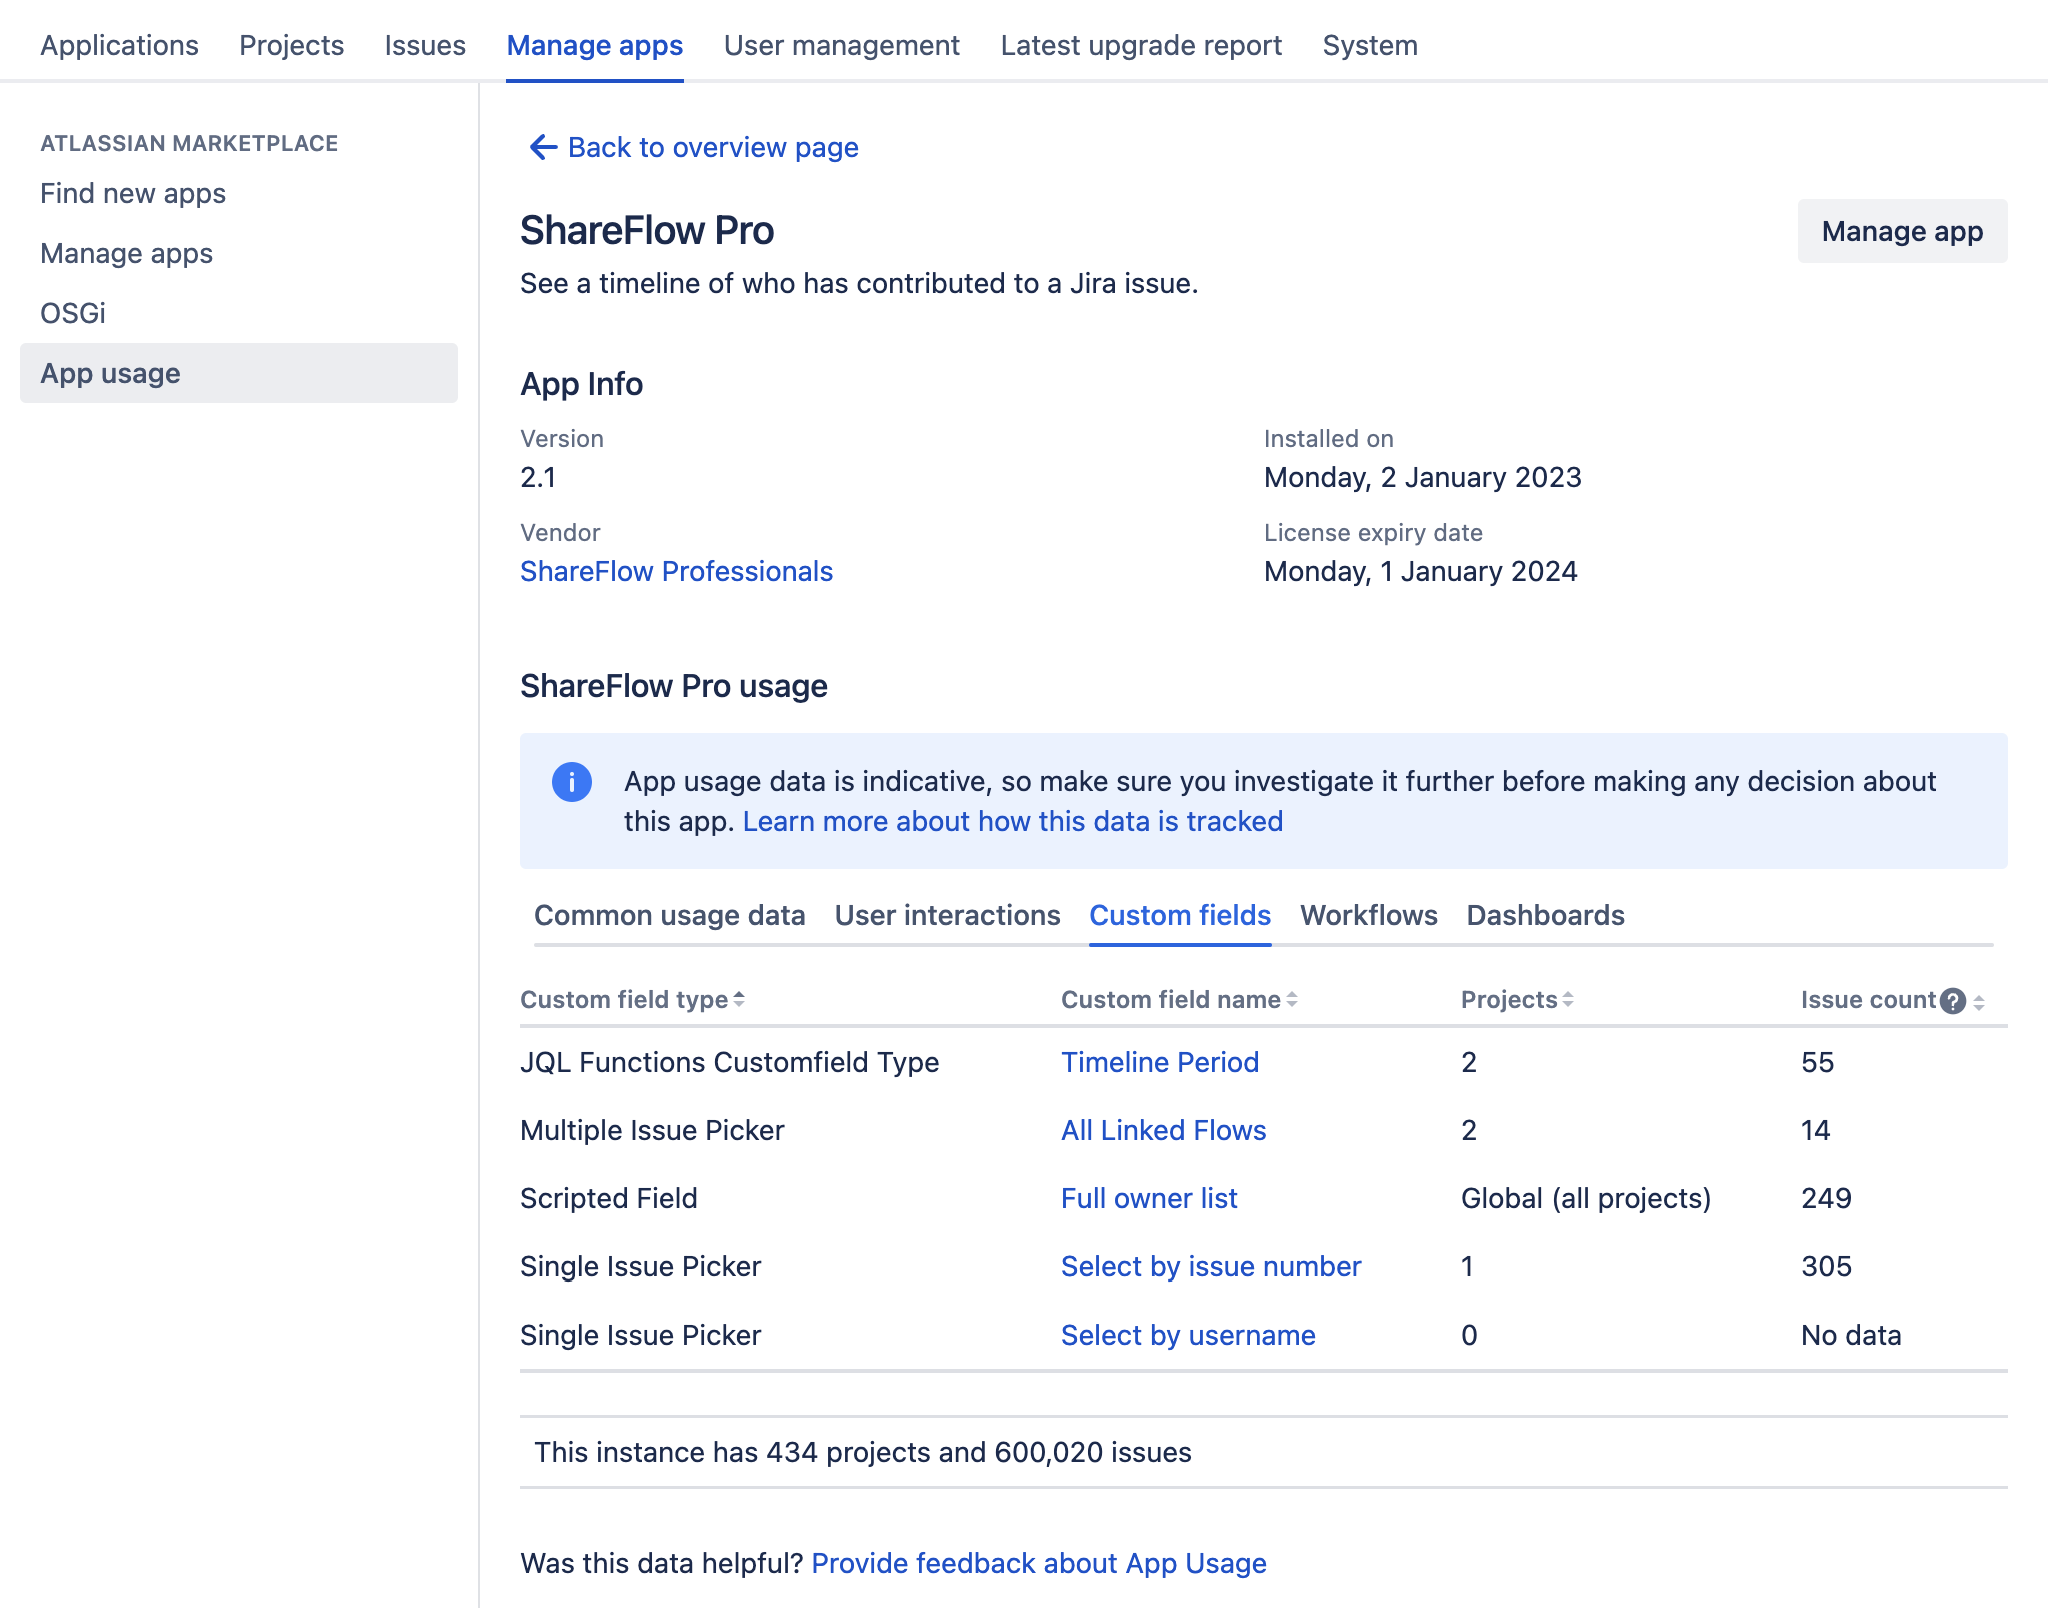This screenshot has height=1608, width=2048.
Task: Switch to the Workflows tab
Action: click(1368, 915)
